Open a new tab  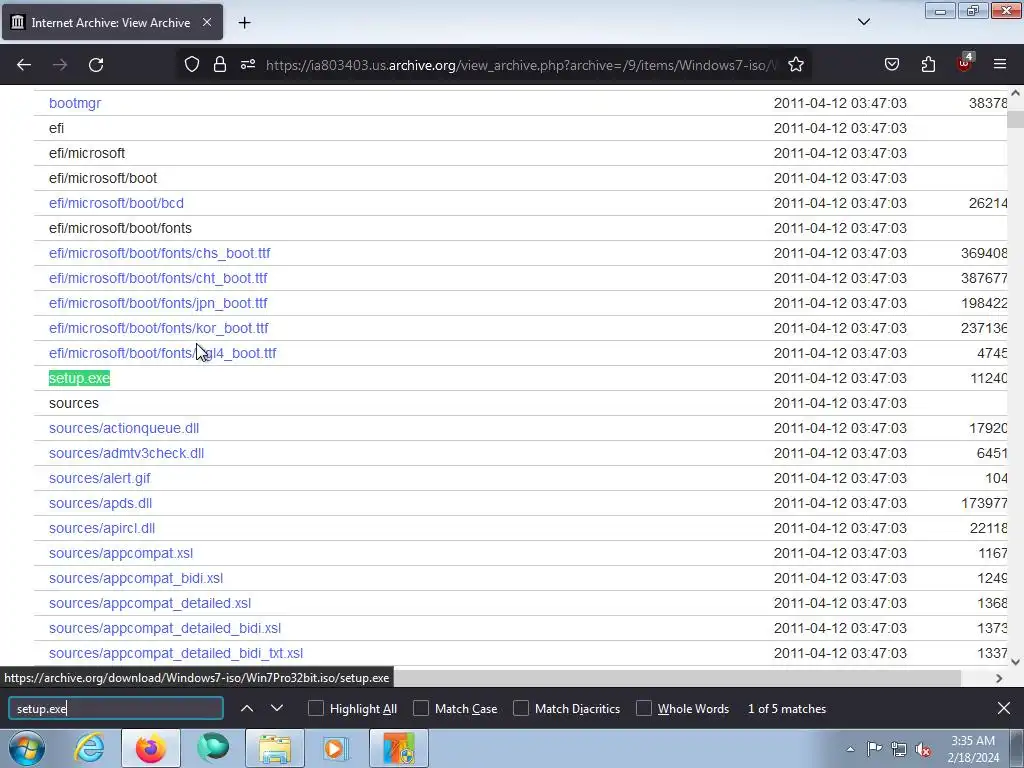coord(244,23)
